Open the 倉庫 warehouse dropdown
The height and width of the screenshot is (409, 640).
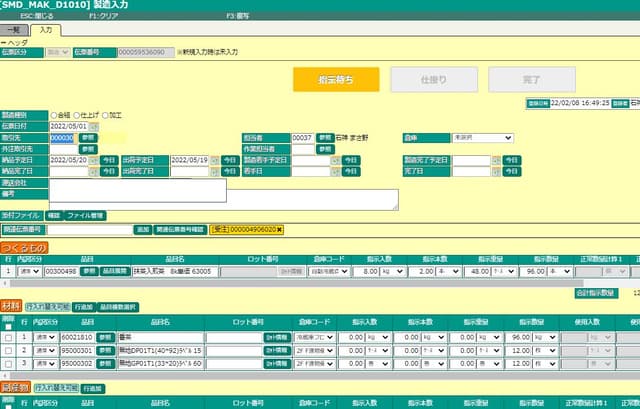click(x=482, y=138)
